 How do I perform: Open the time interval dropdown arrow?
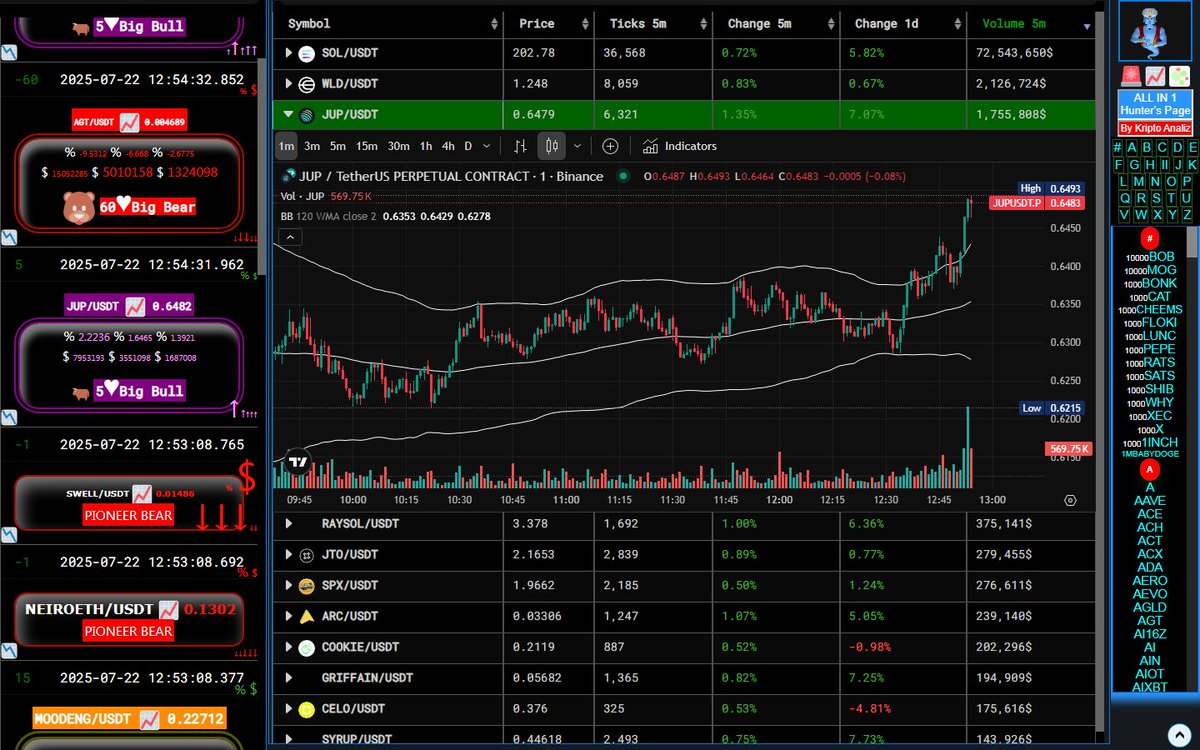point(487,146)
